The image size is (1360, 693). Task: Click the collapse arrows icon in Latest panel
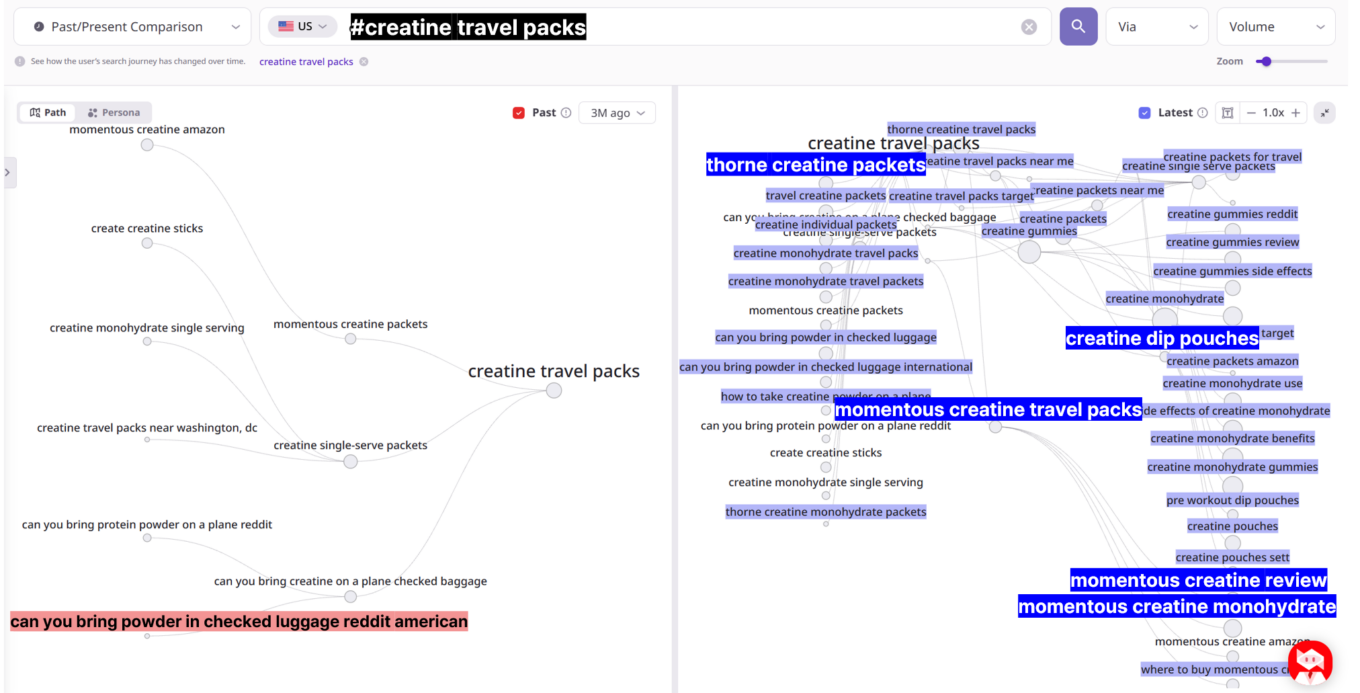[x=1325, y=113]
